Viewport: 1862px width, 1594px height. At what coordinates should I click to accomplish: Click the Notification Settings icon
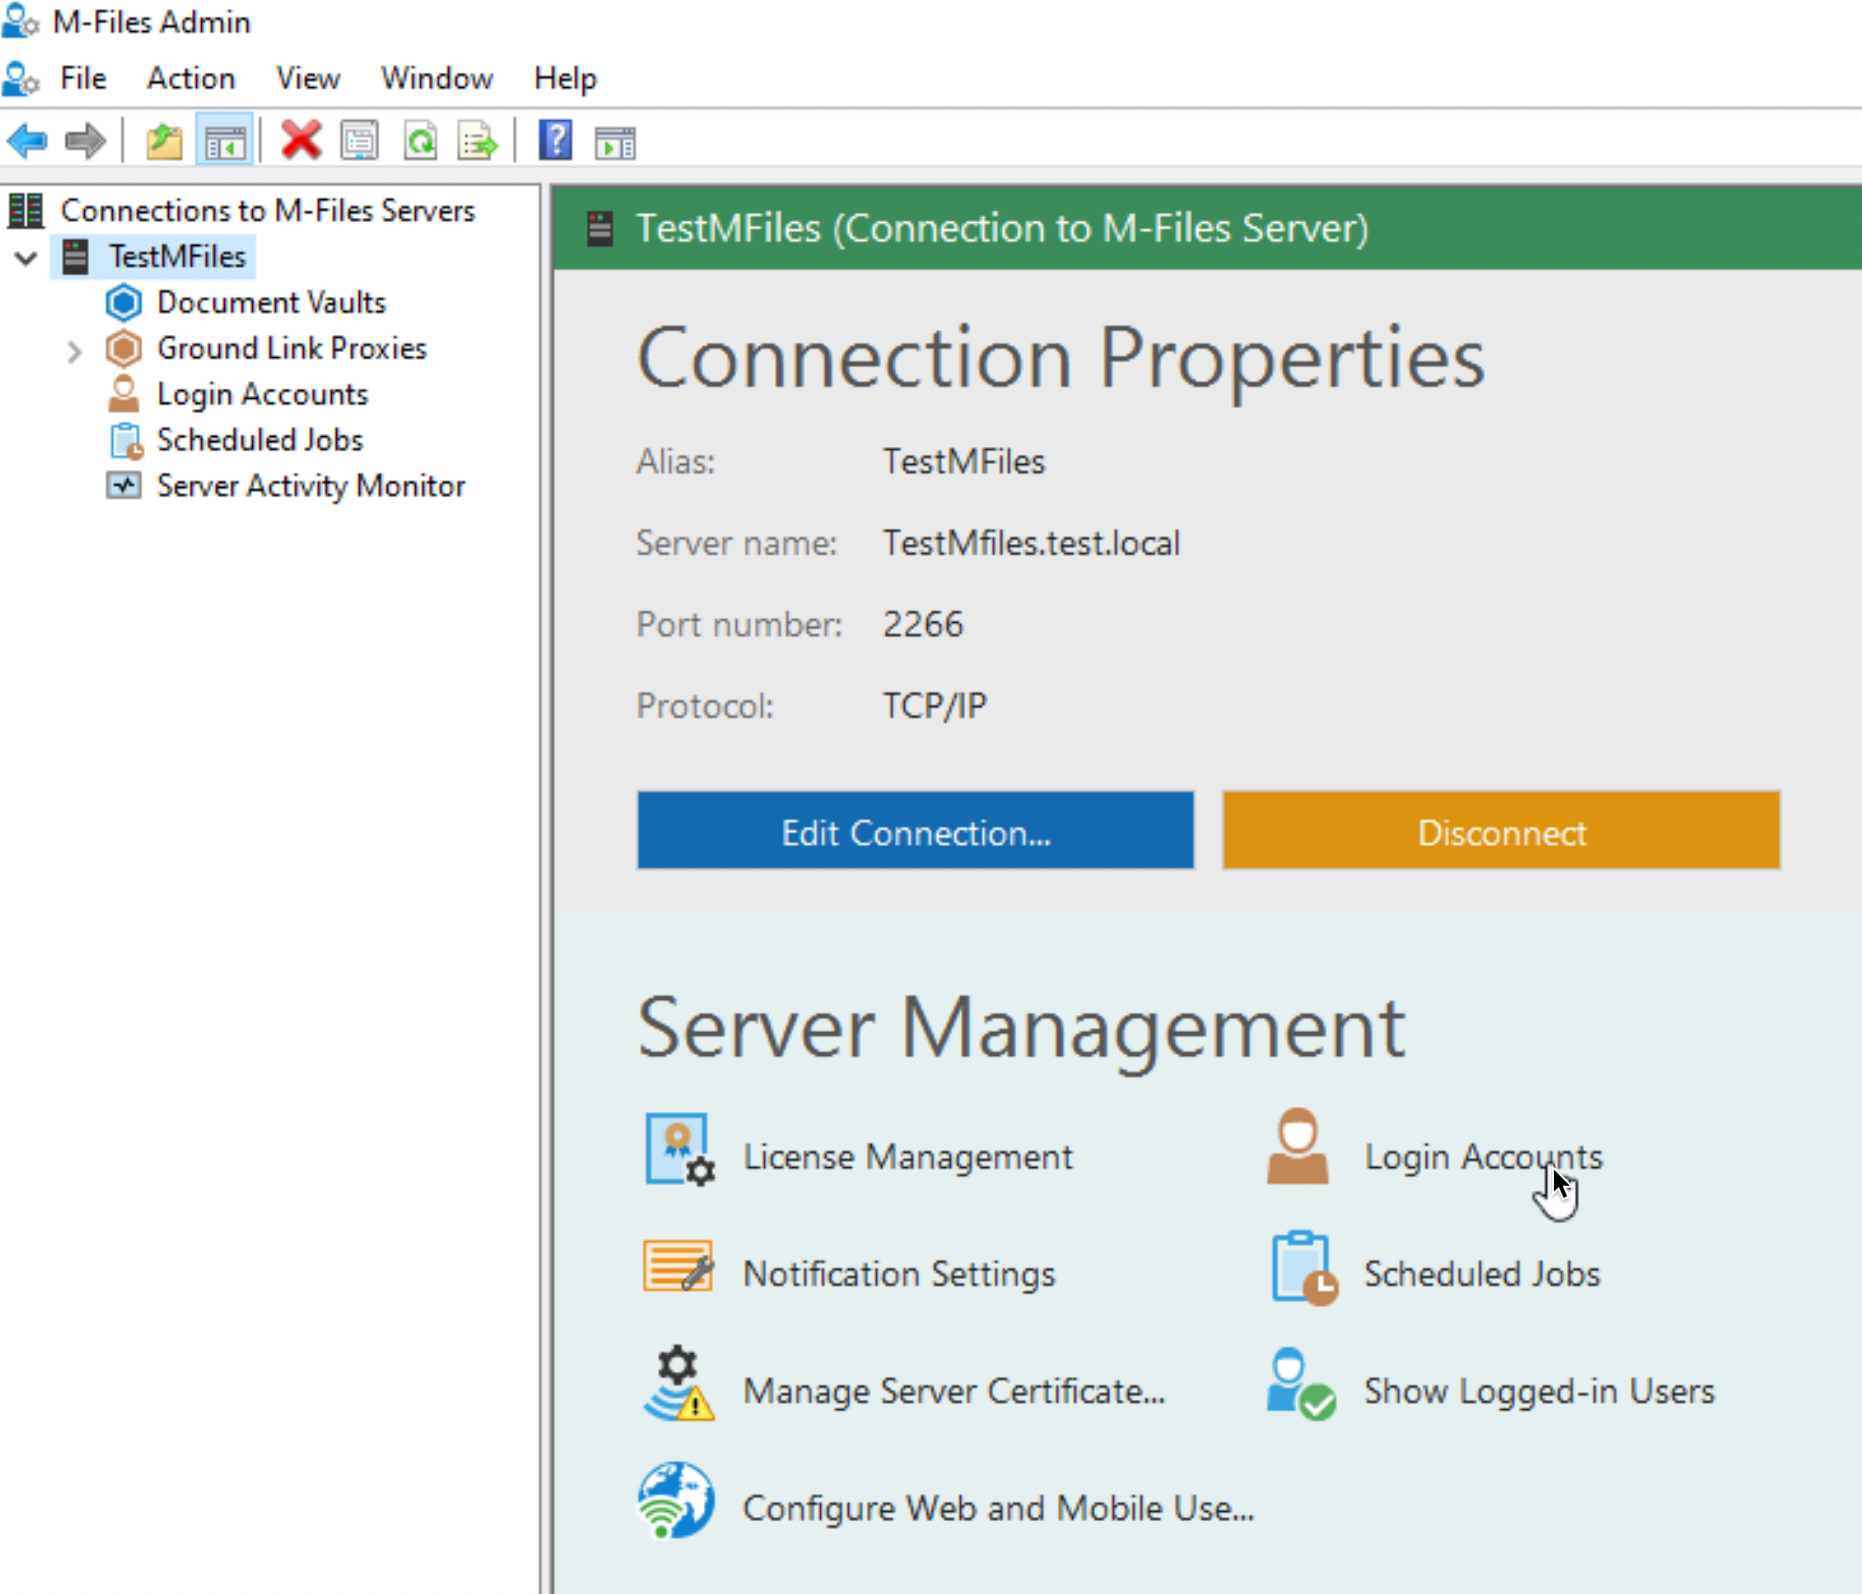[x=678, y=1266]
